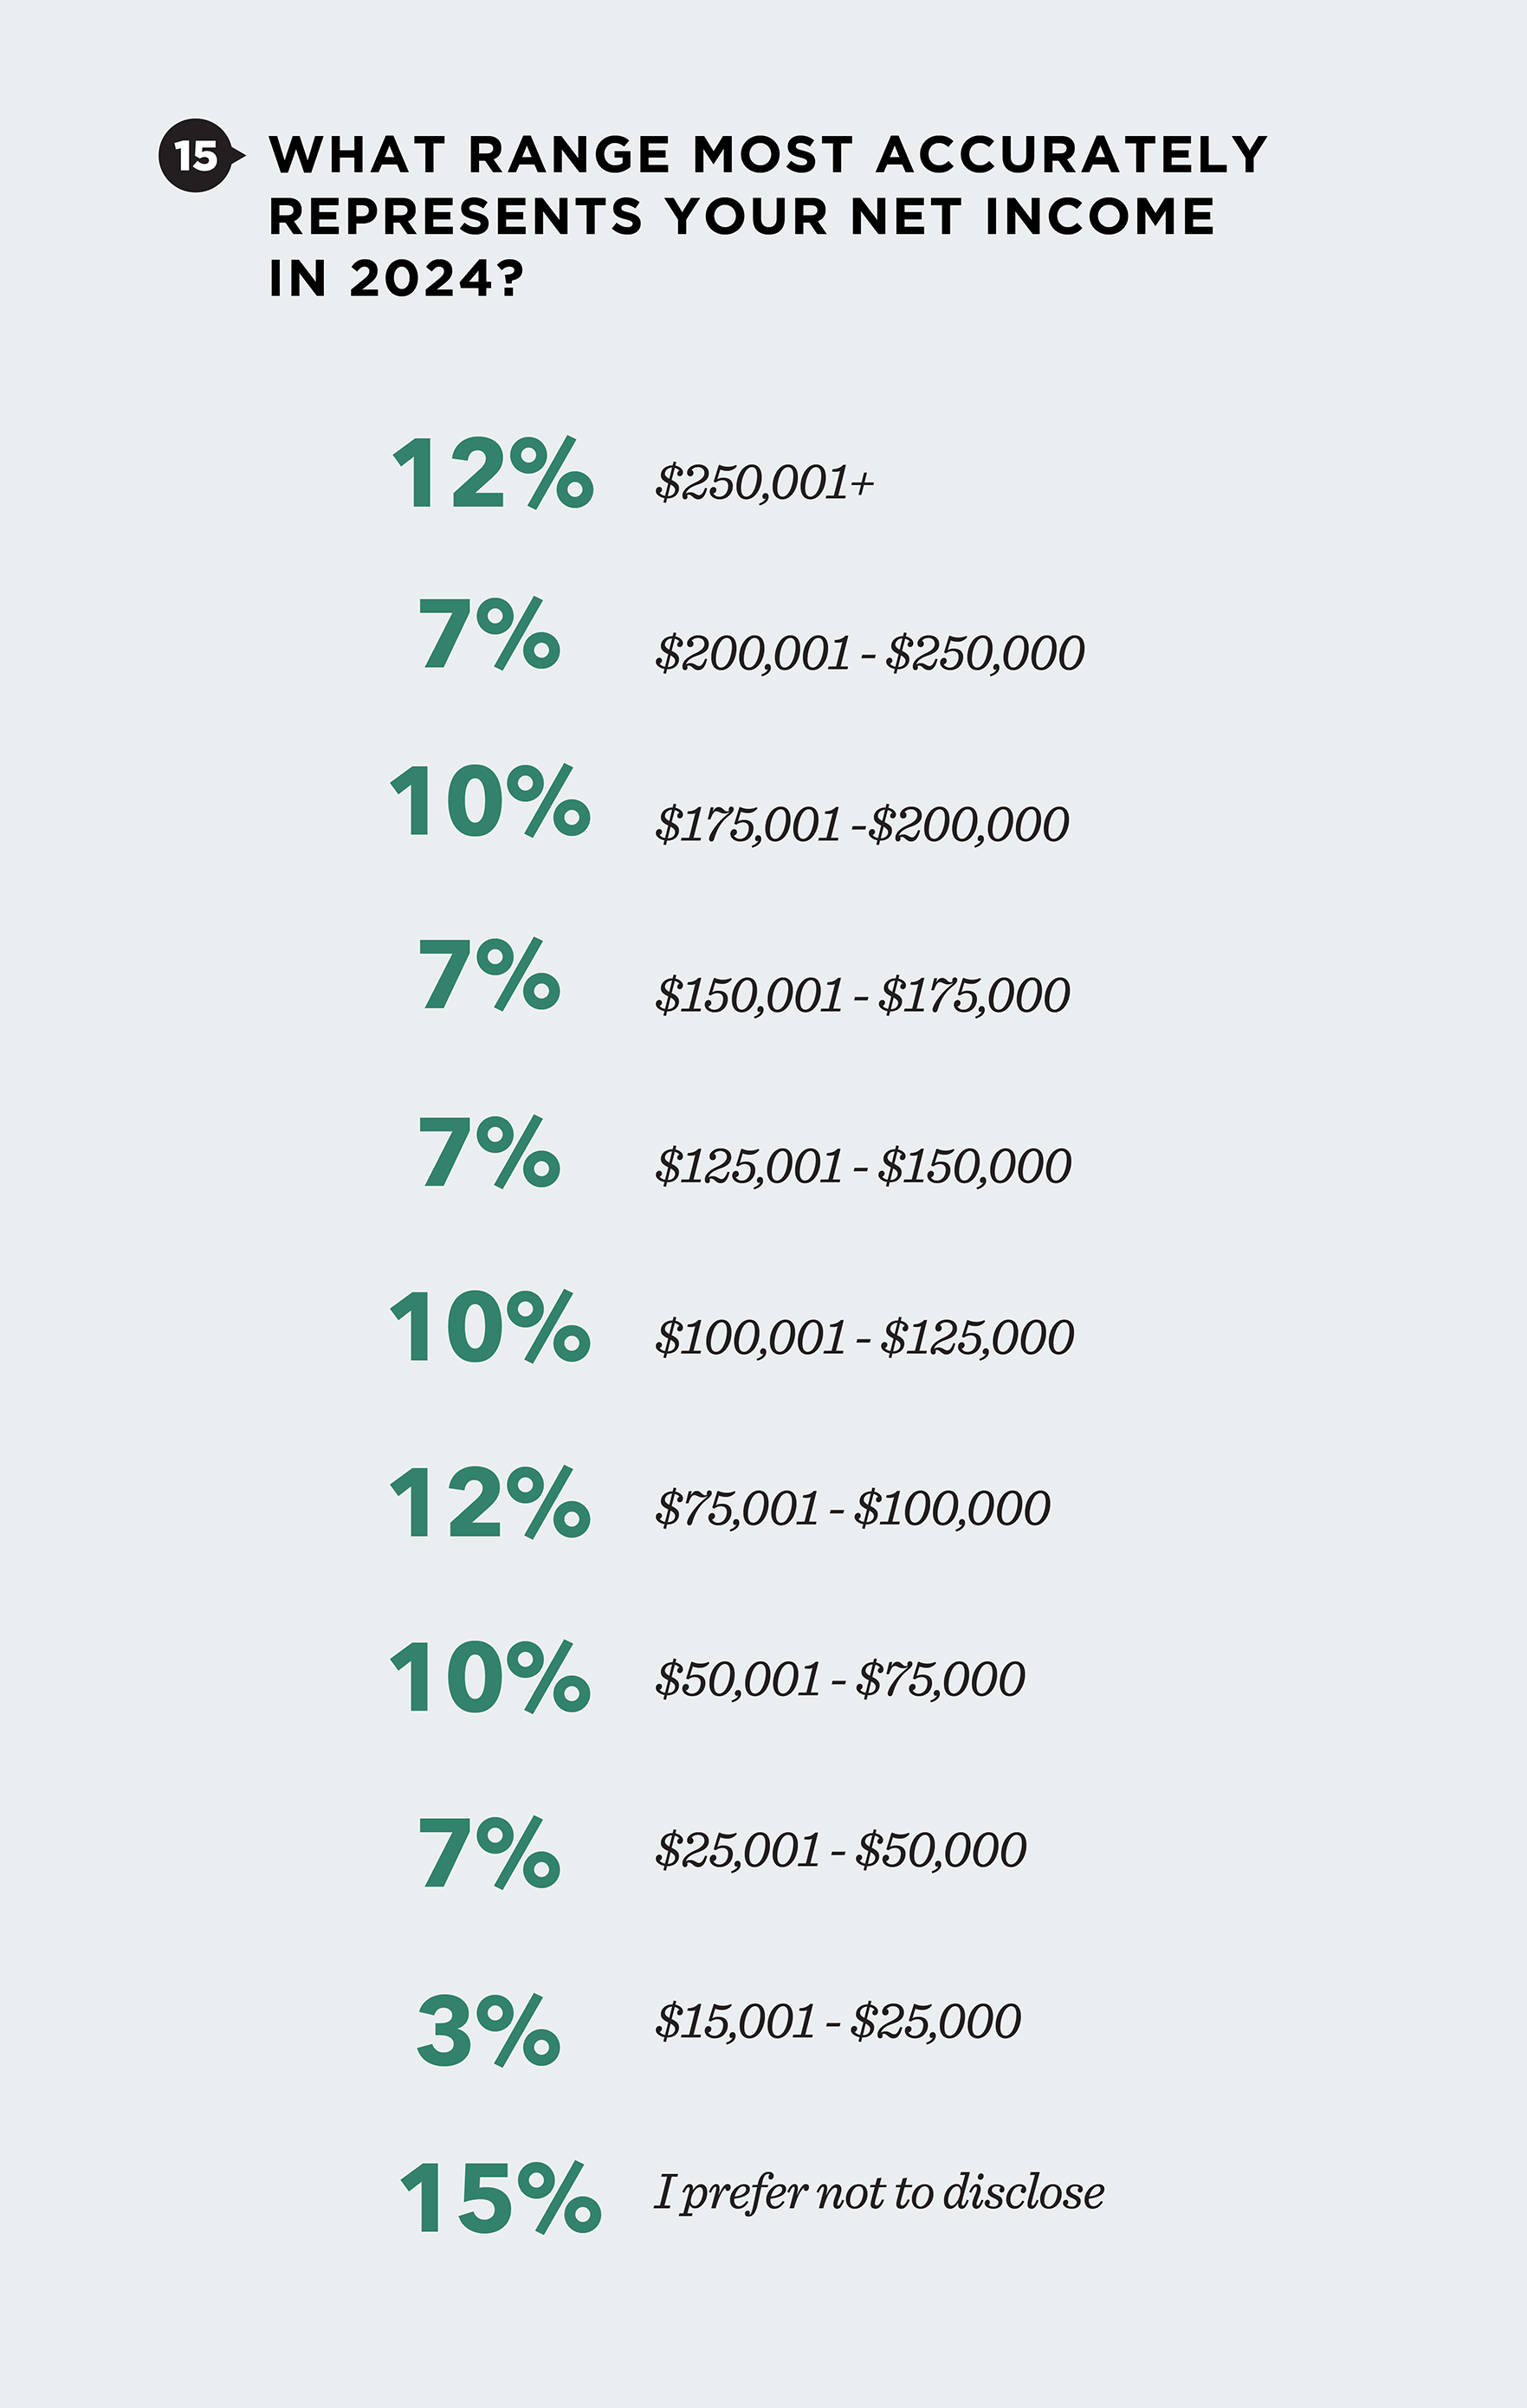1527x2408 pixels.
Task: Click the 12% figure beside "$250,001+"
Action: [x=493, y=473]
